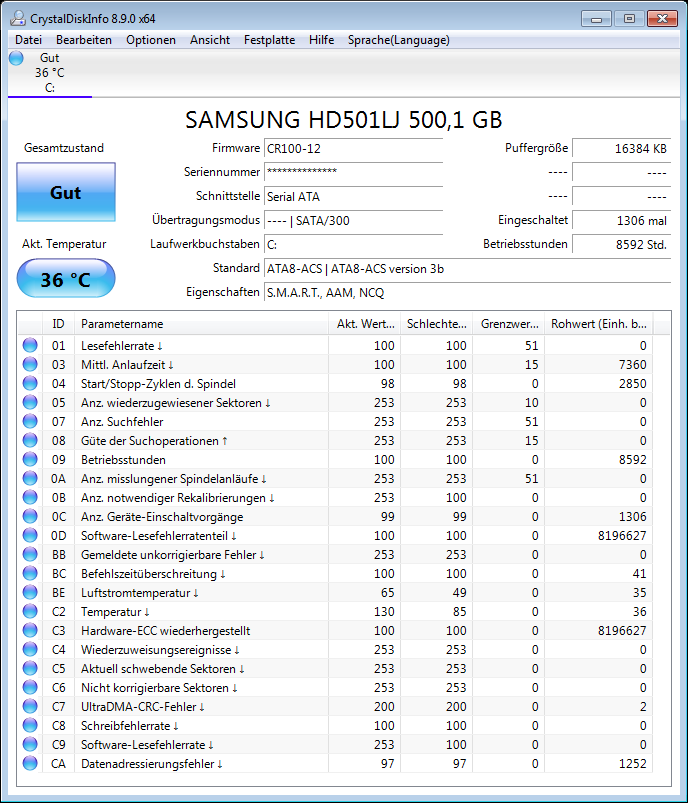The image size is (688, 803).
Task: Click status orb for Wiederzuweisungsereignisse row
Action: [x=30, y=649]
